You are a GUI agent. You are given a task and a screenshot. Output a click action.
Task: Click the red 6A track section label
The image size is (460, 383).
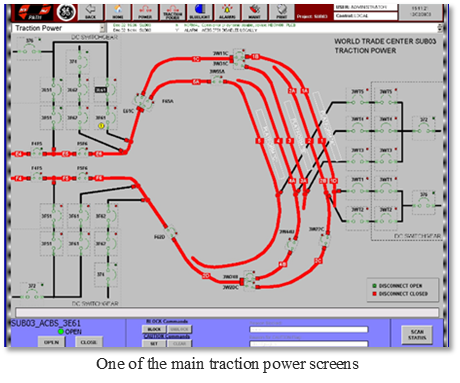pos(196,82)
